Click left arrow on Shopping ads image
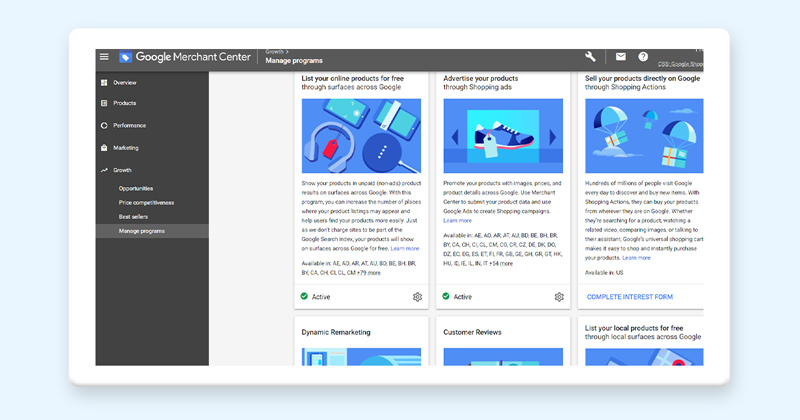800x420 pixels. click(451, 136)
